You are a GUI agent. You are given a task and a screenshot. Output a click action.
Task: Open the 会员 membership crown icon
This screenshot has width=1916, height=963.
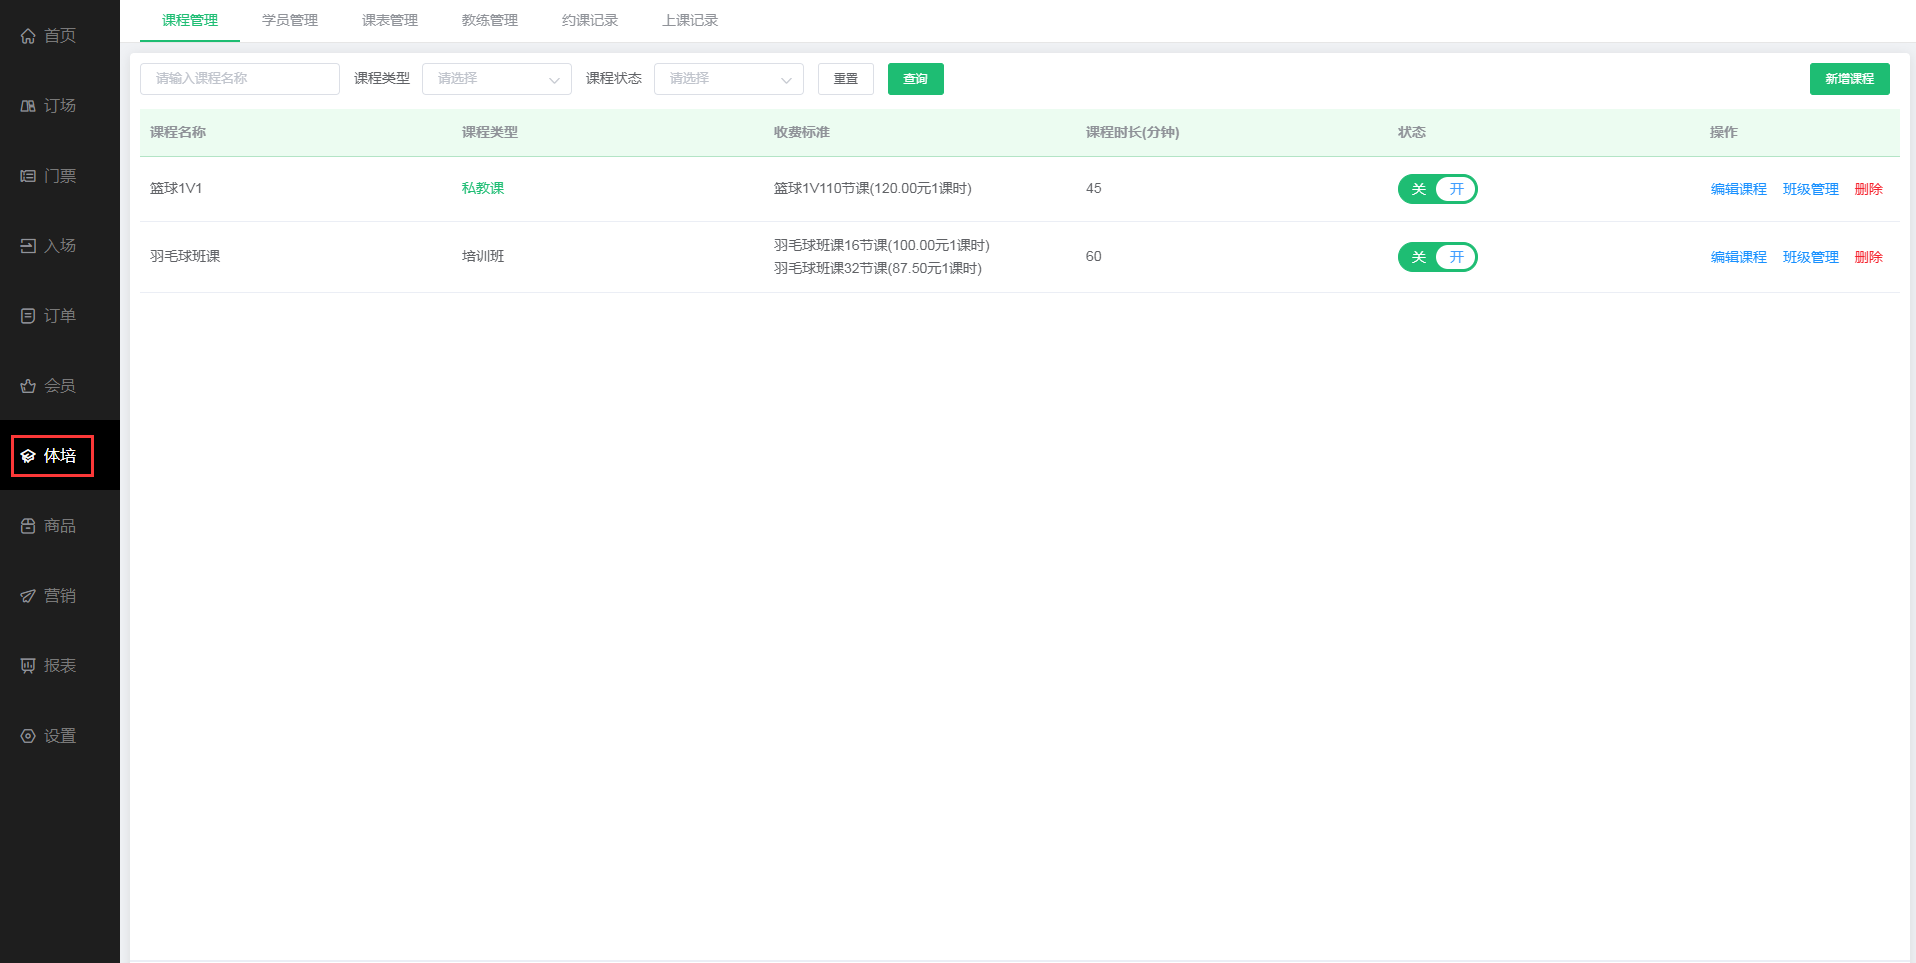pos(28,386)
